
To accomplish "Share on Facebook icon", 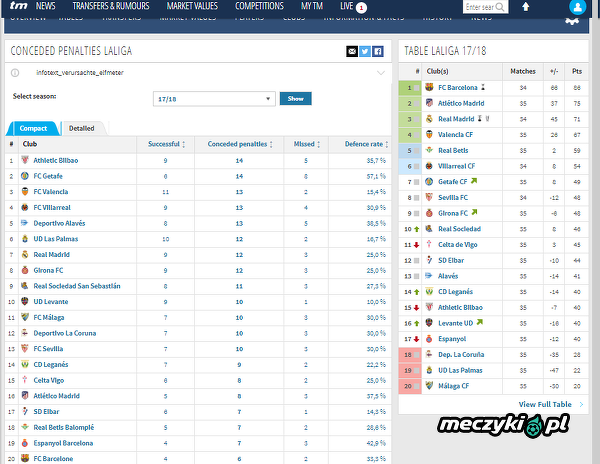I will coord(378,51).
